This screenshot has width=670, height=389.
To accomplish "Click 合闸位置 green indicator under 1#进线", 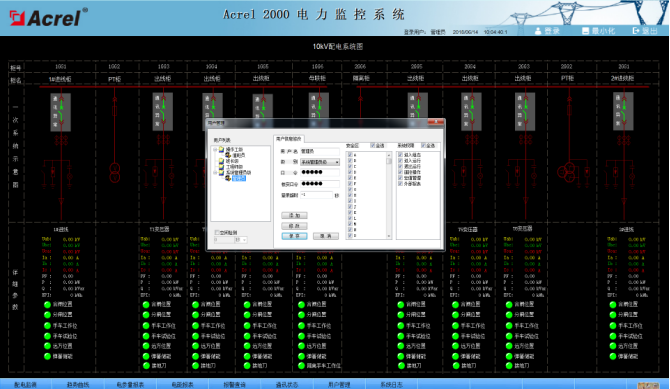I will click(x=47, y=304).
